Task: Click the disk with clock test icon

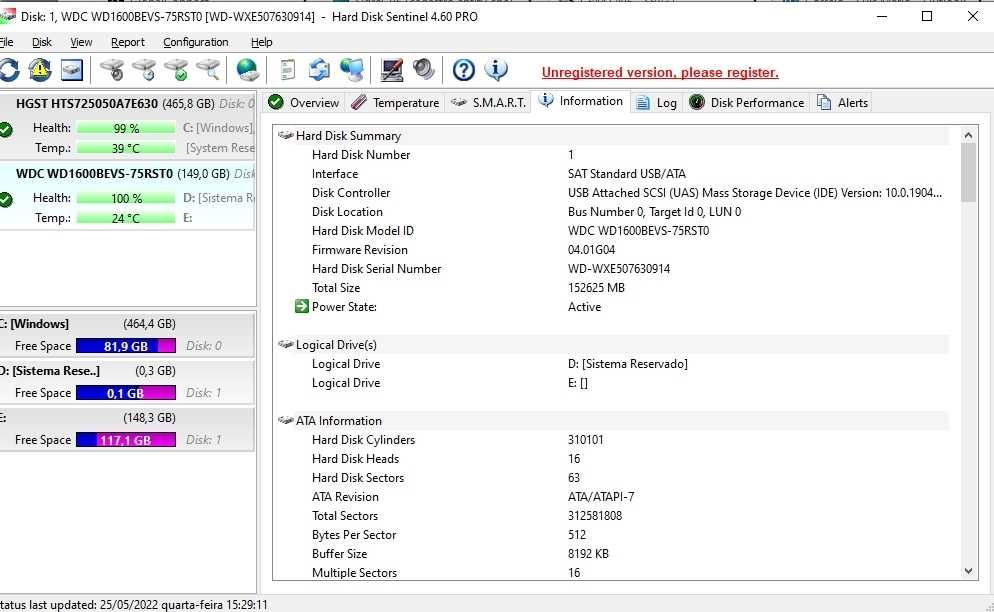Action: tap(145, 70)
